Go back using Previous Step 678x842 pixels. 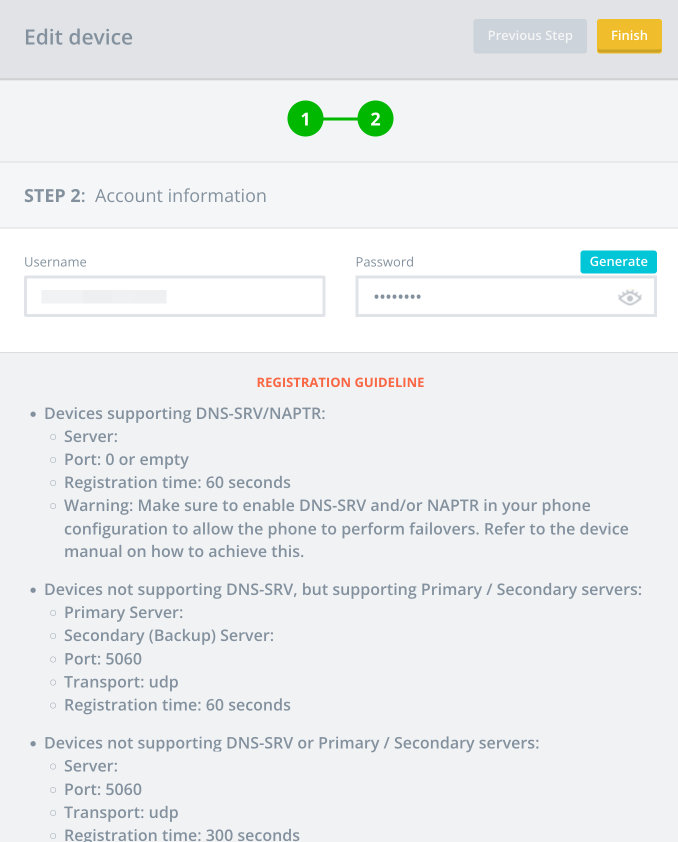pos(530,36)
